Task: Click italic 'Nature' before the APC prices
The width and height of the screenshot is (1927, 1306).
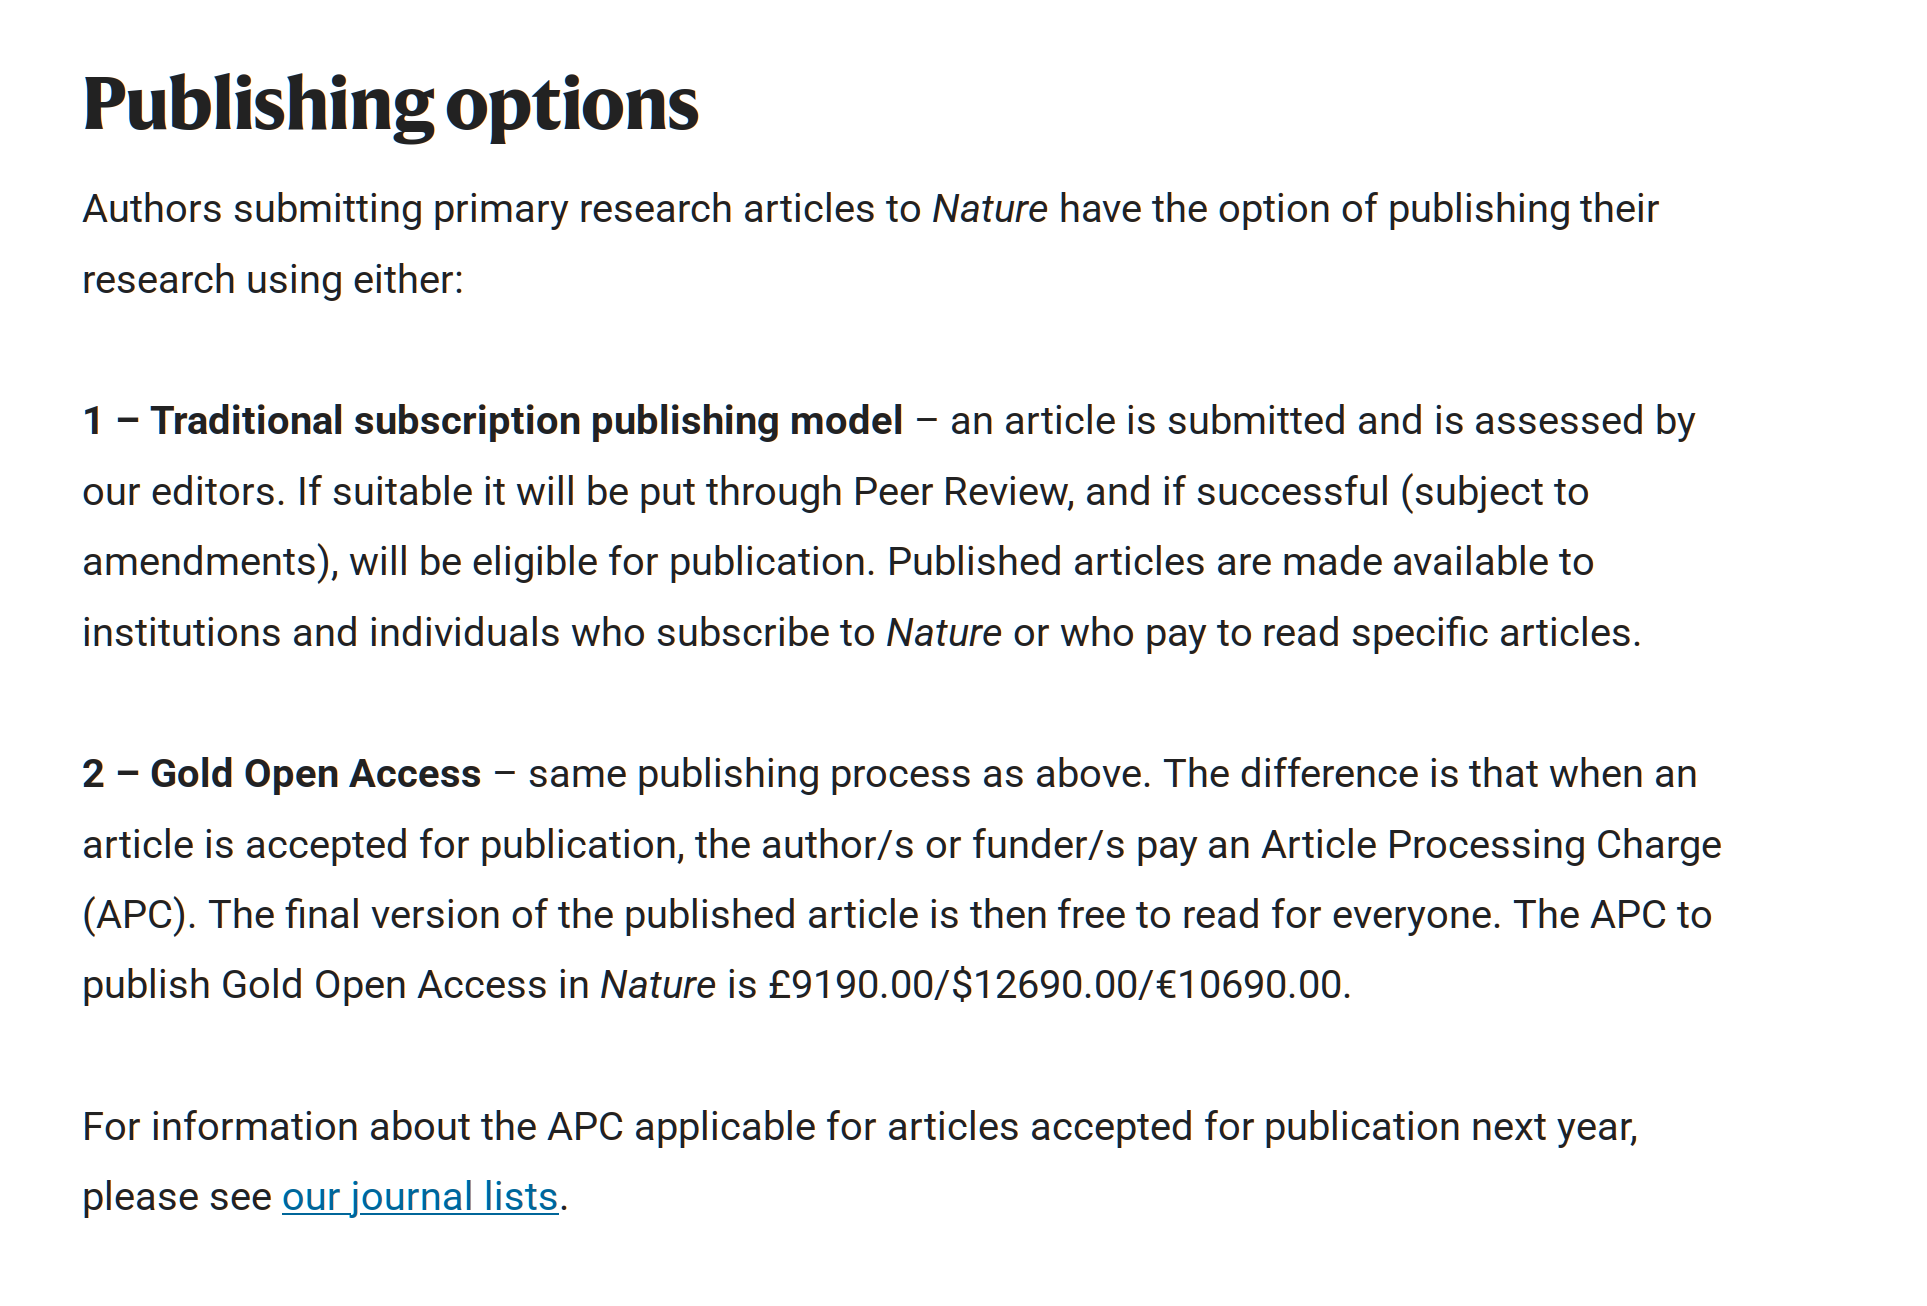Action: (x=657, y=985)
